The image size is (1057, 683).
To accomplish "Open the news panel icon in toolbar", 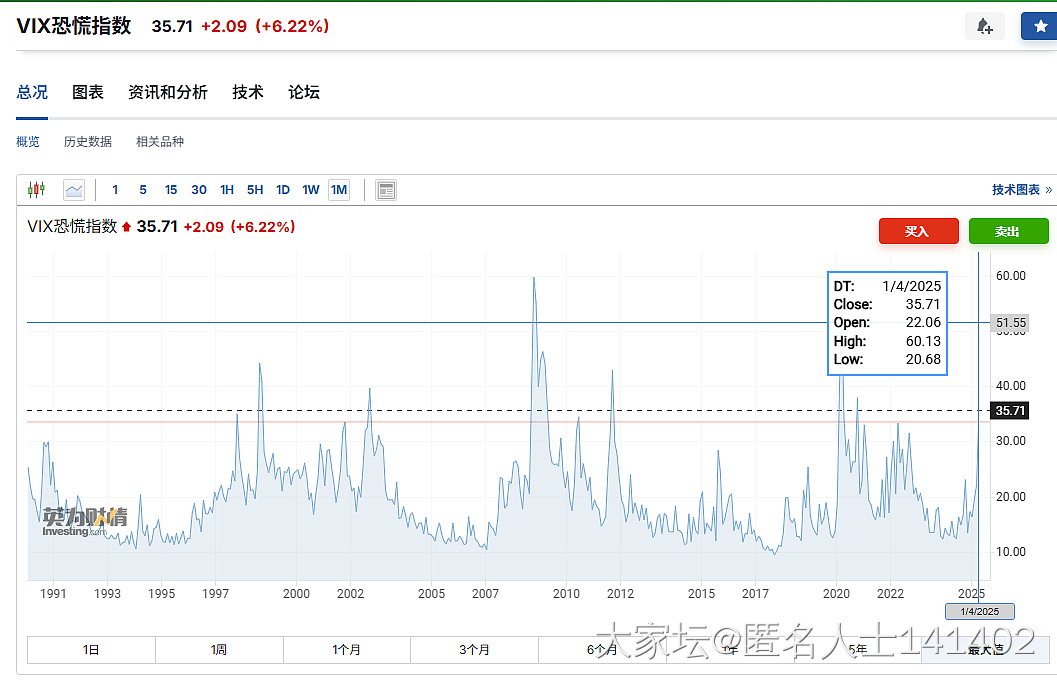I will (x=386, y=190).
